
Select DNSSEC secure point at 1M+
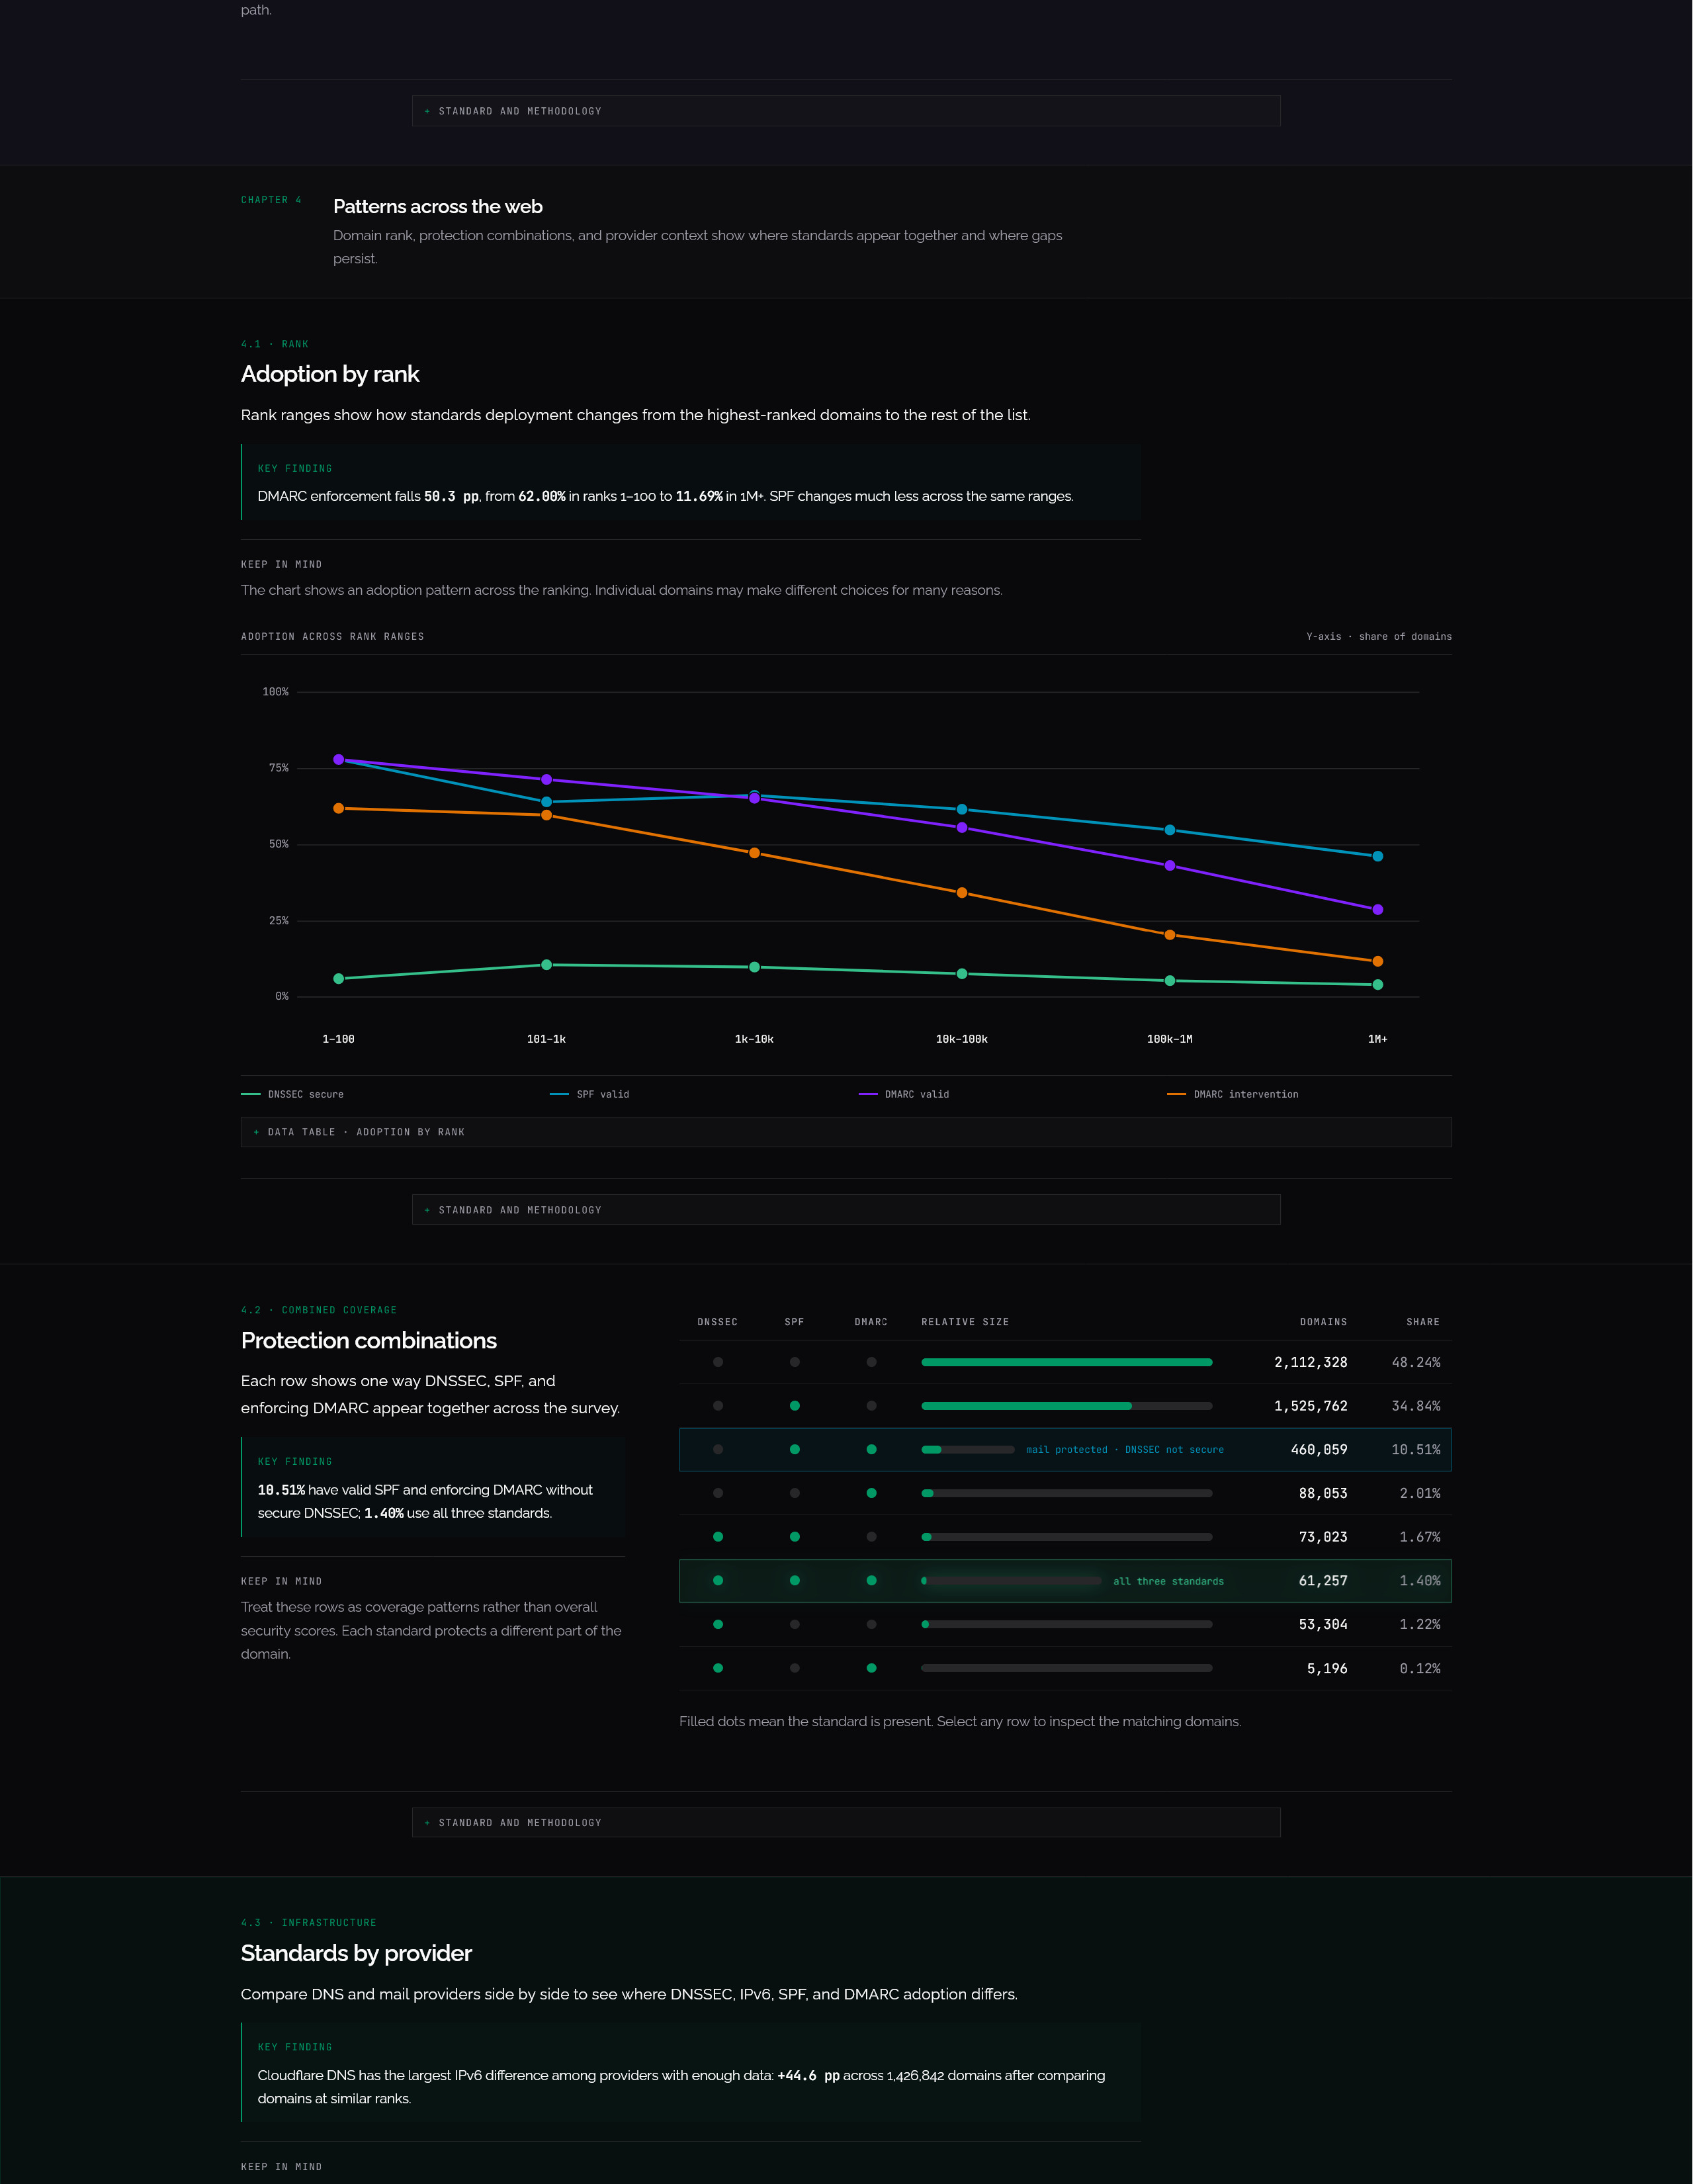pos(1378,985)
